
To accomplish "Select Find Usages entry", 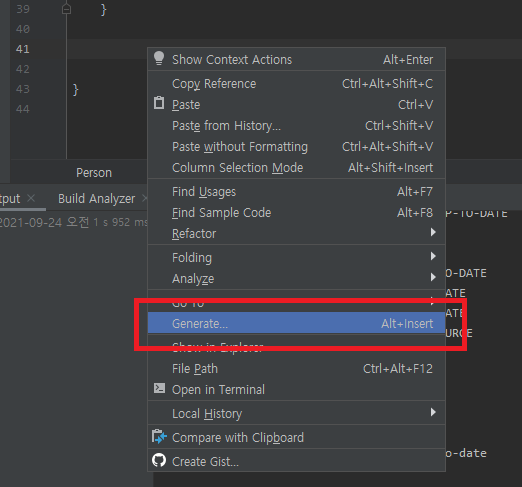I will [x=297, y=192].
